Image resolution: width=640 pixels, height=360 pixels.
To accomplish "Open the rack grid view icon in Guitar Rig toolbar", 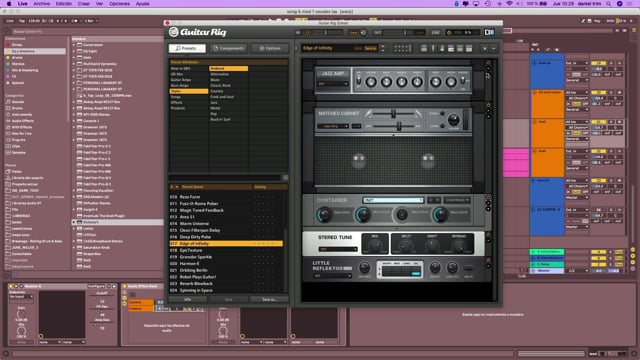I will [x=402, y=49].
